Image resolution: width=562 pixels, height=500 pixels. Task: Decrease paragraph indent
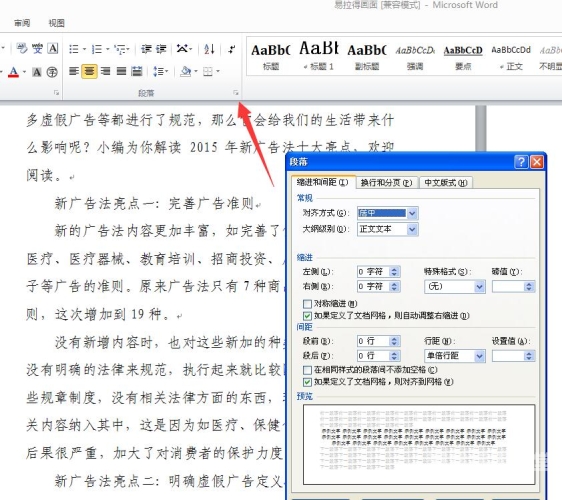point(146,49)
